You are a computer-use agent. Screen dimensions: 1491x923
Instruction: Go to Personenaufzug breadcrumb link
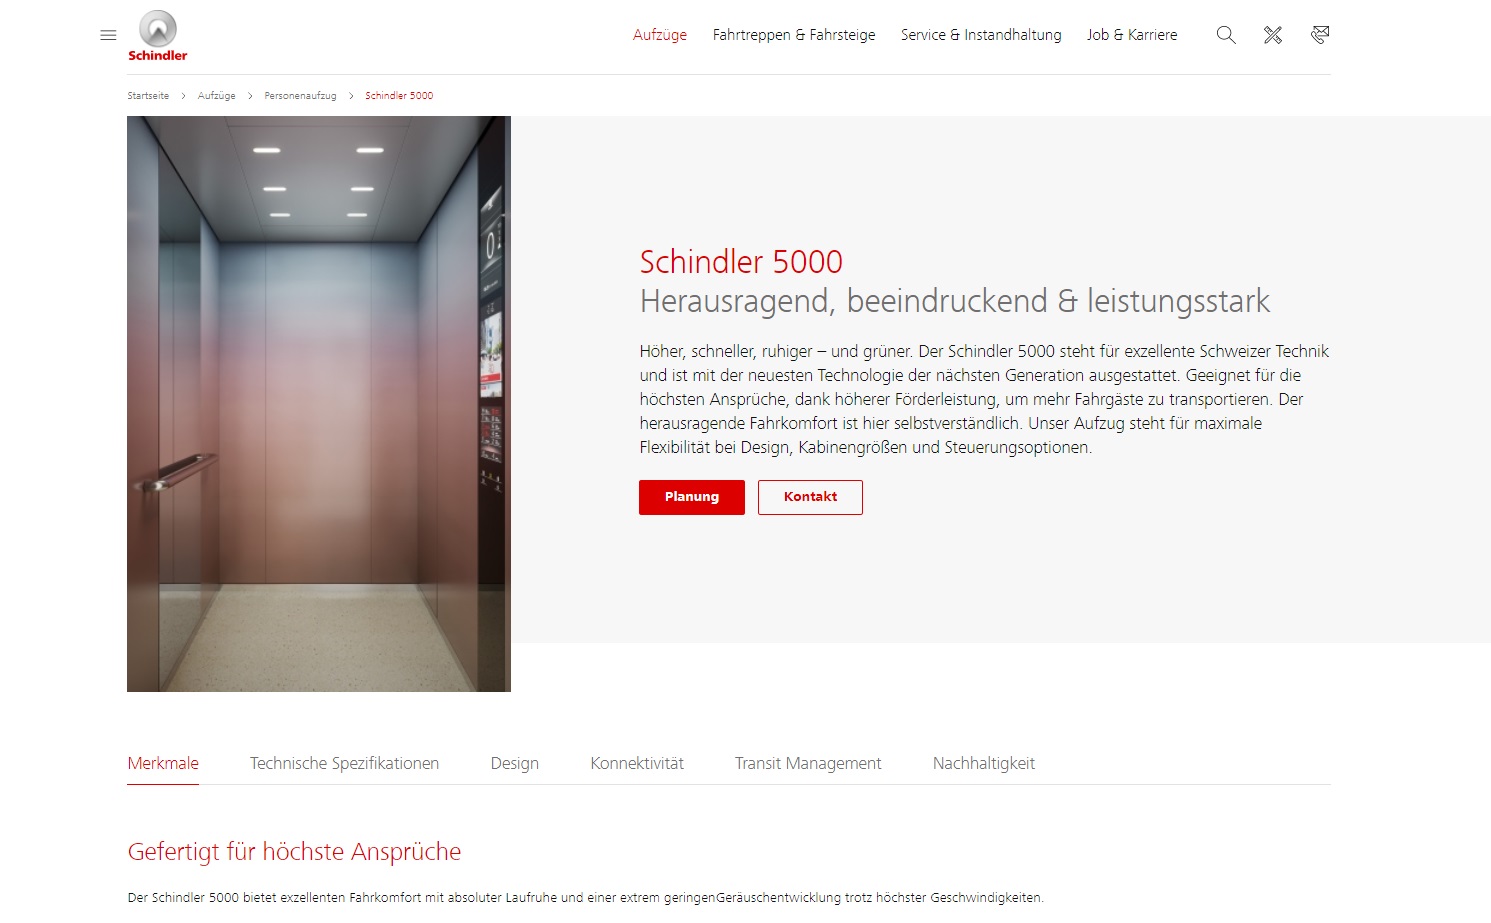[300, 96]
